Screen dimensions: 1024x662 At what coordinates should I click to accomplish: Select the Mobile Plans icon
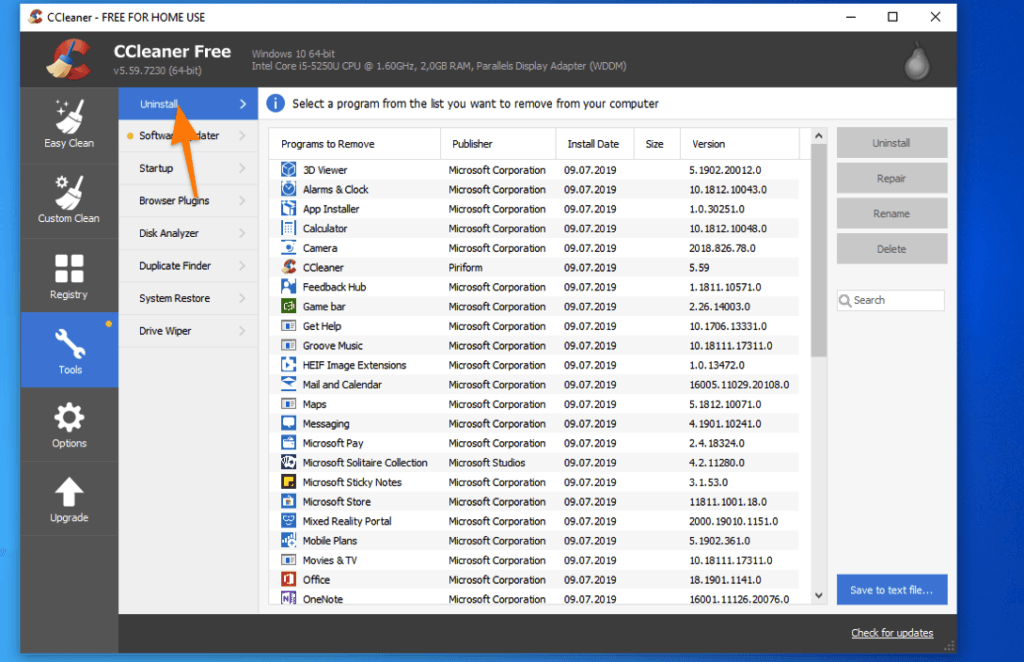(289, 541)
